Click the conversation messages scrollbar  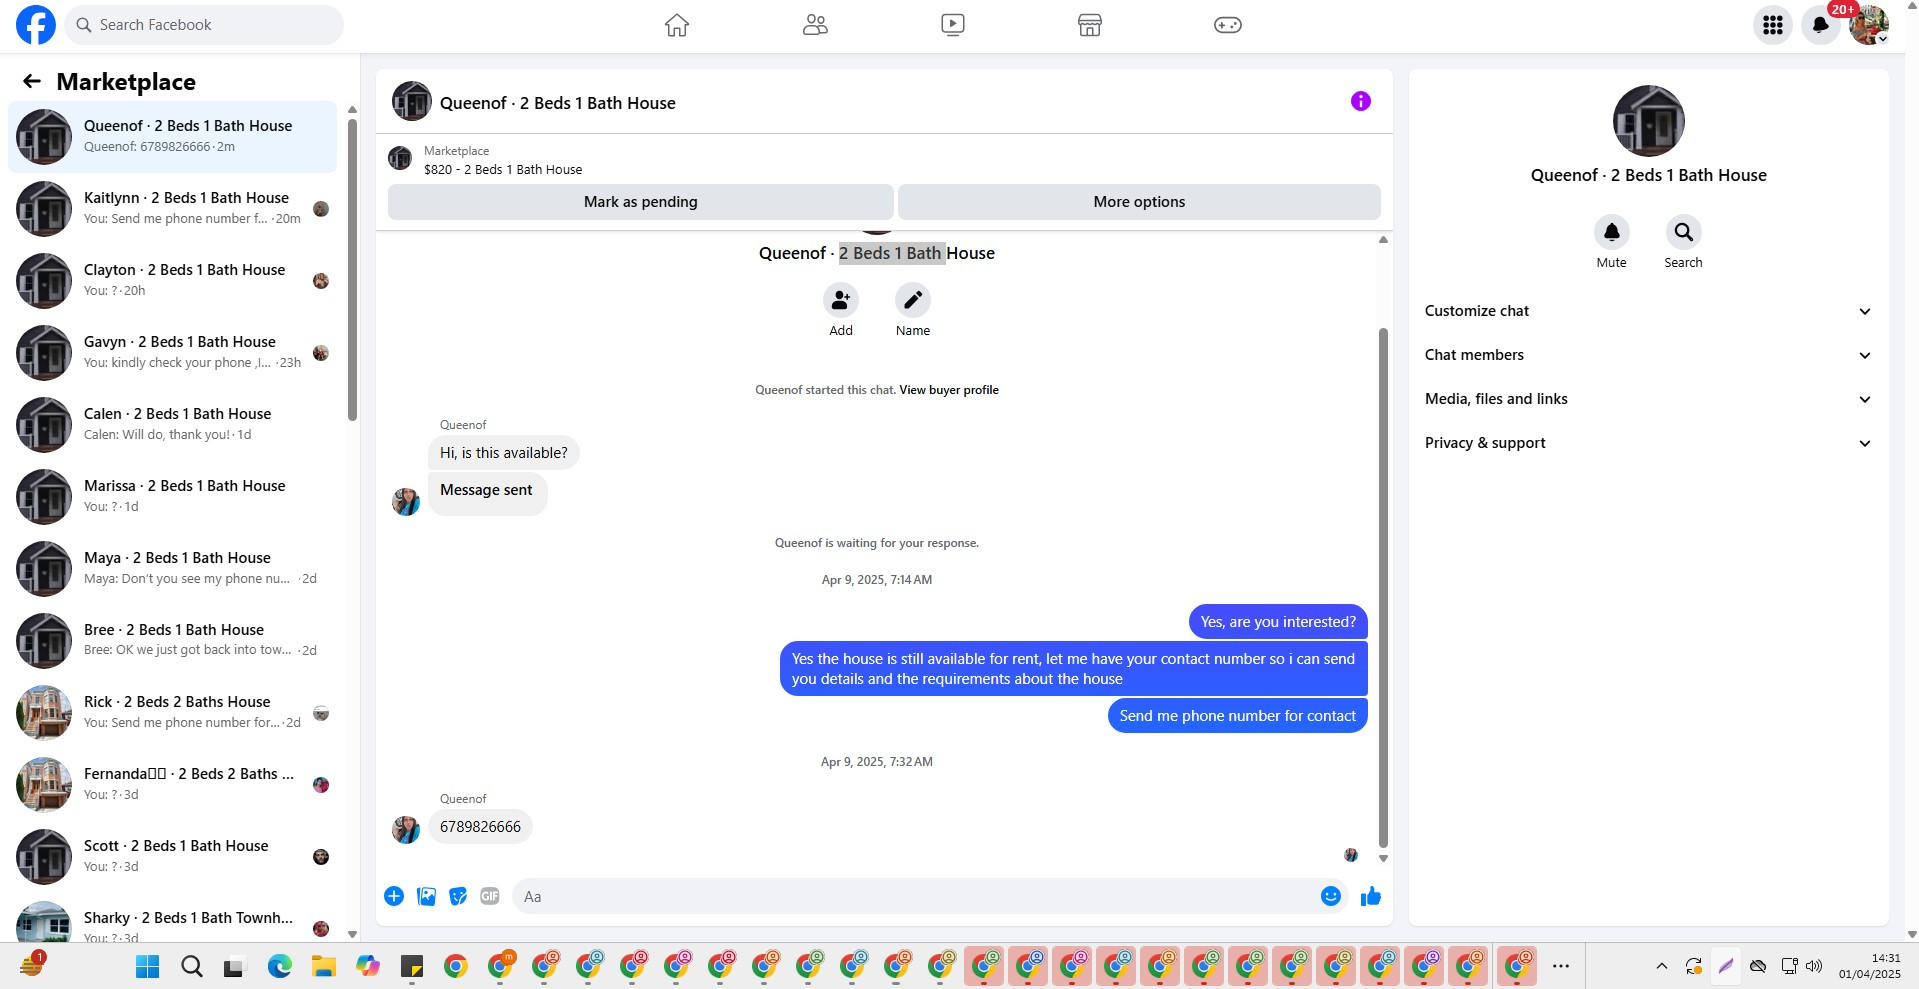tap(1383, 587)
